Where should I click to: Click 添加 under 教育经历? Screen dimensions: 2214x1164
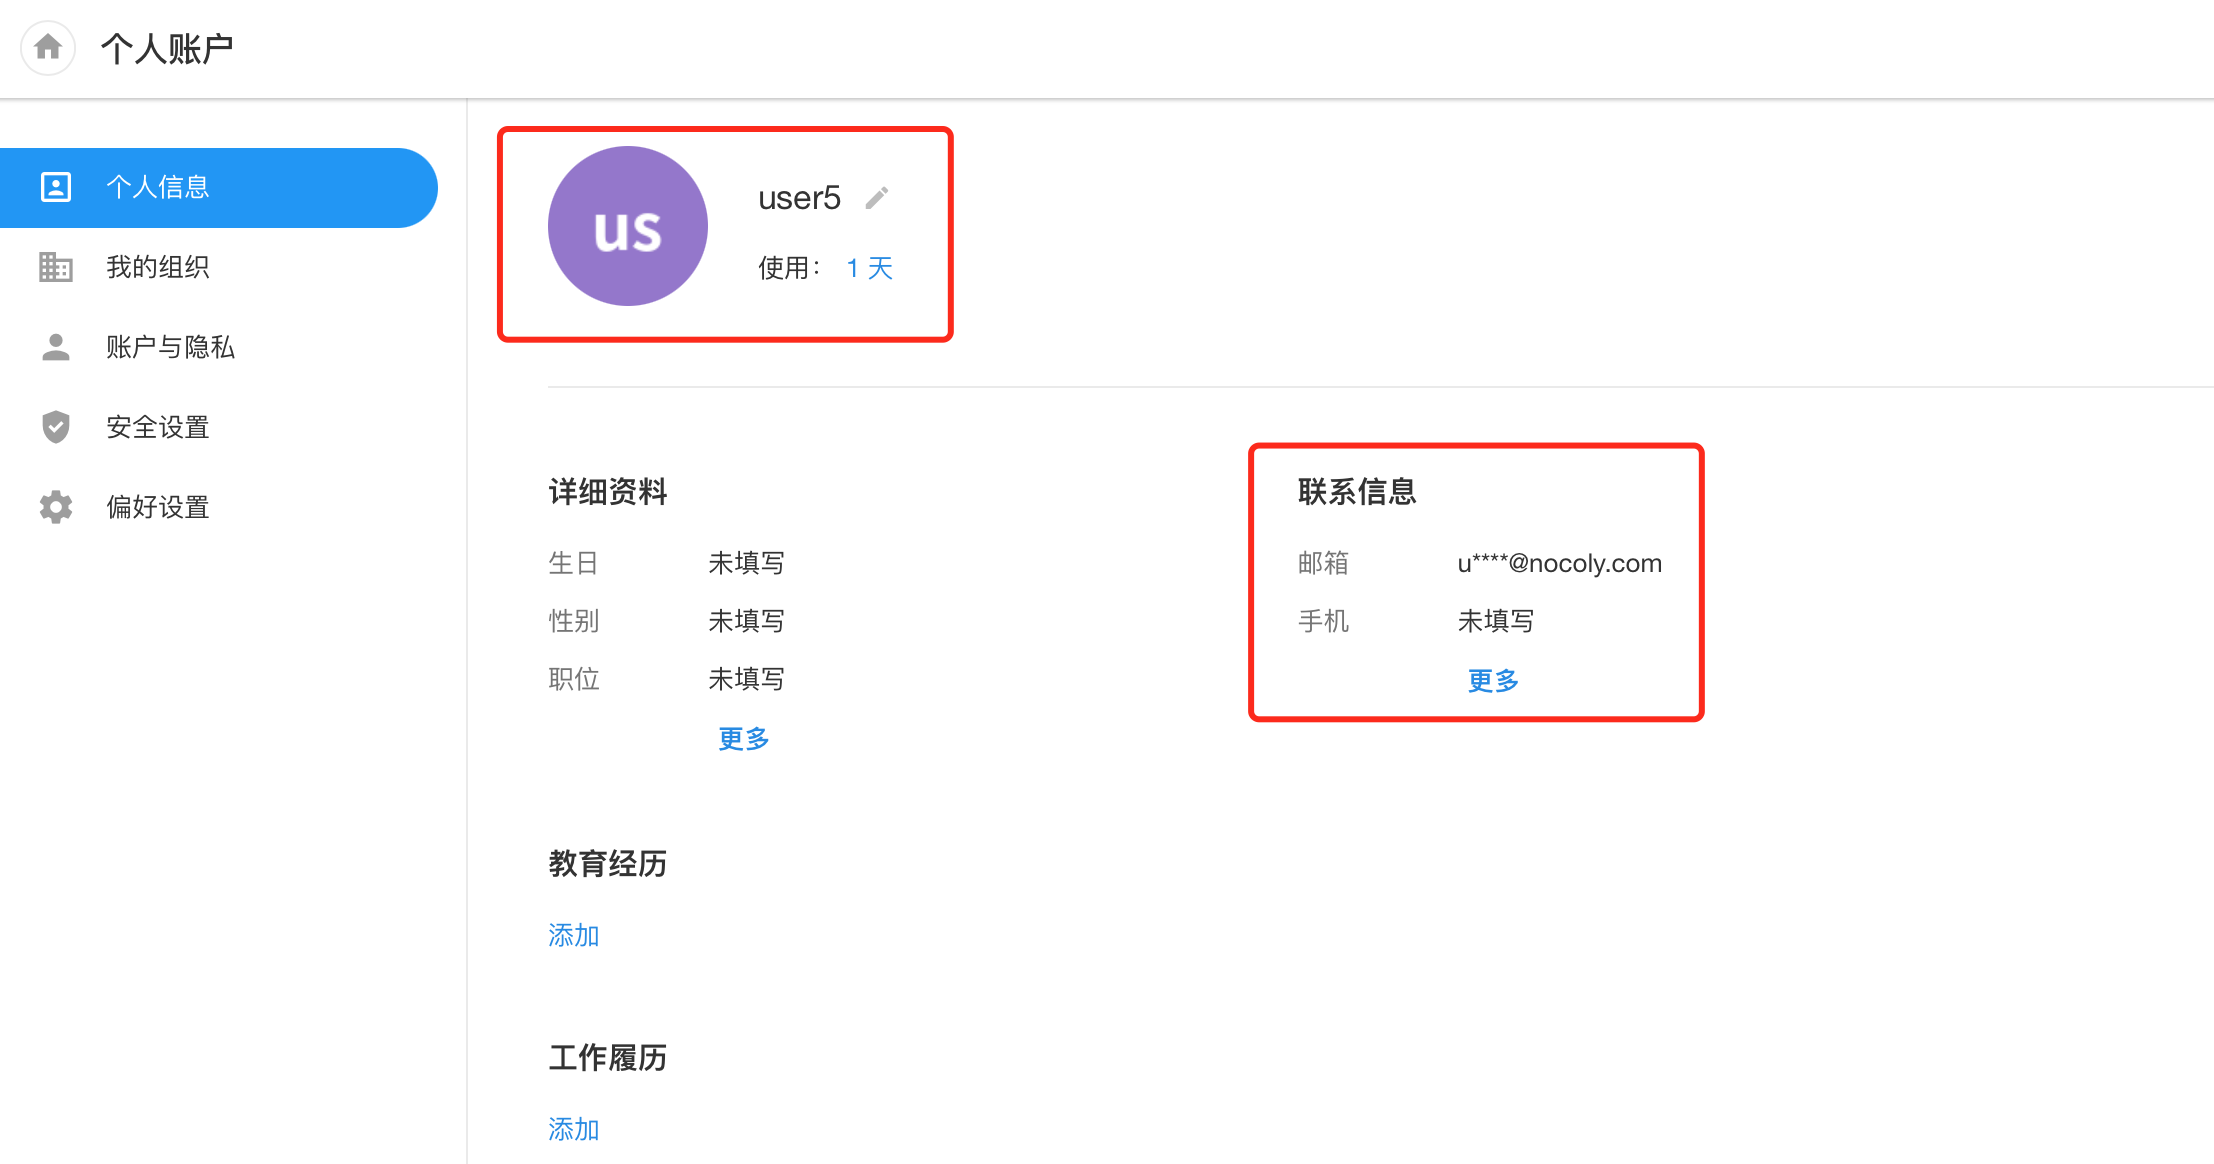(574, 936)
